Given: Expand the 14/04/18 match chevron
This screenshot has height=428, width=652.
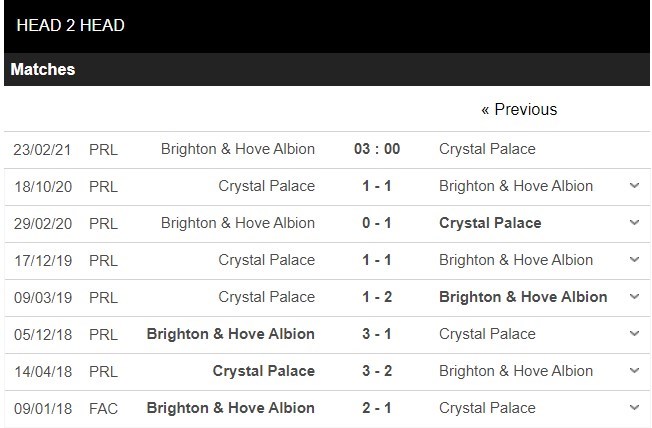Looking at the screenshot, I should coord(633,371).
